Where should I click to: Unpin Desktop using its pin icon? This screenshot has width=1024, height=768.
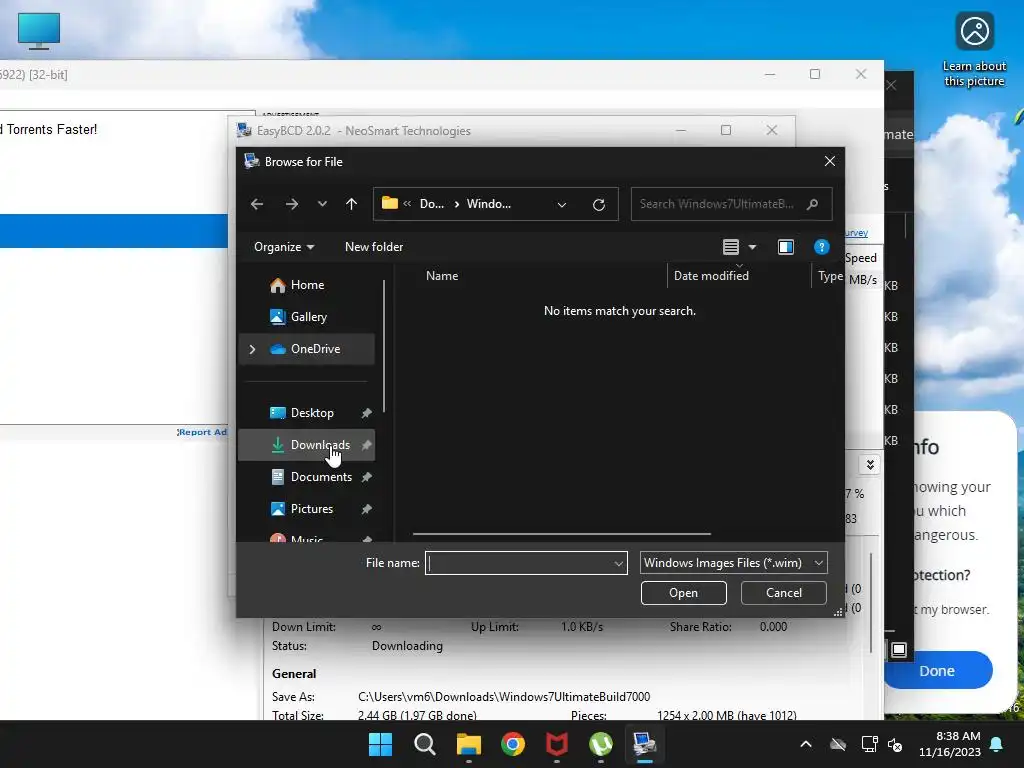[366, 413]
